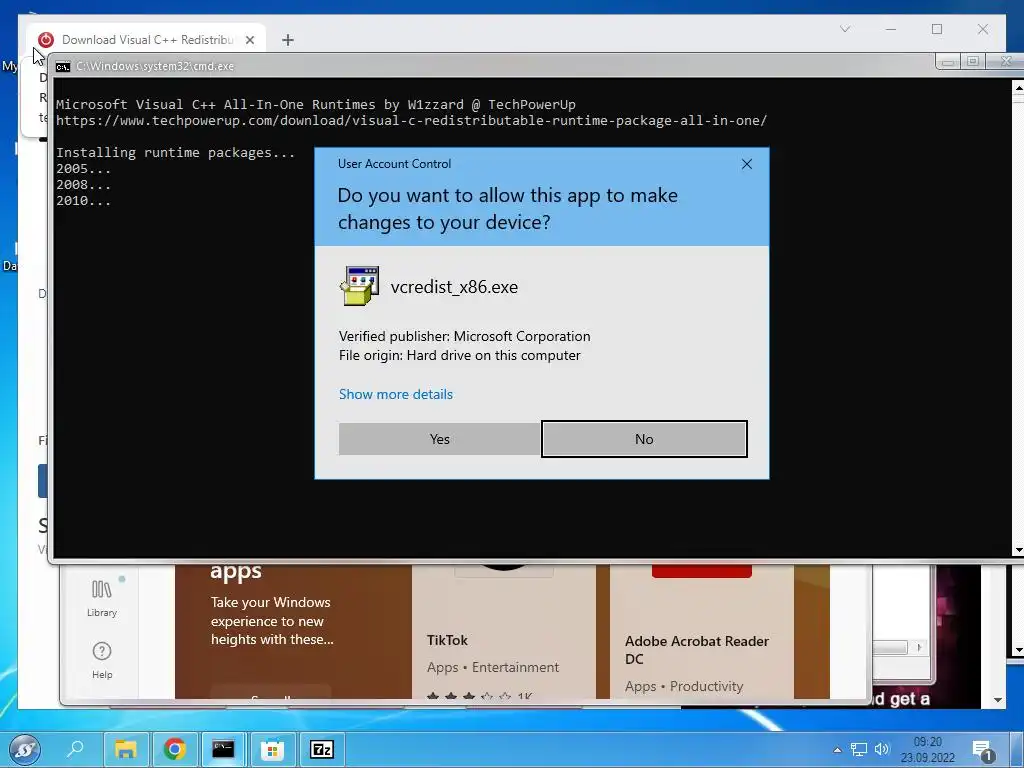Select the Download Visual C++ Redistributable tab
Image resolution: width=1024 pixels, height=768 pixels.
tap(147, 40)
